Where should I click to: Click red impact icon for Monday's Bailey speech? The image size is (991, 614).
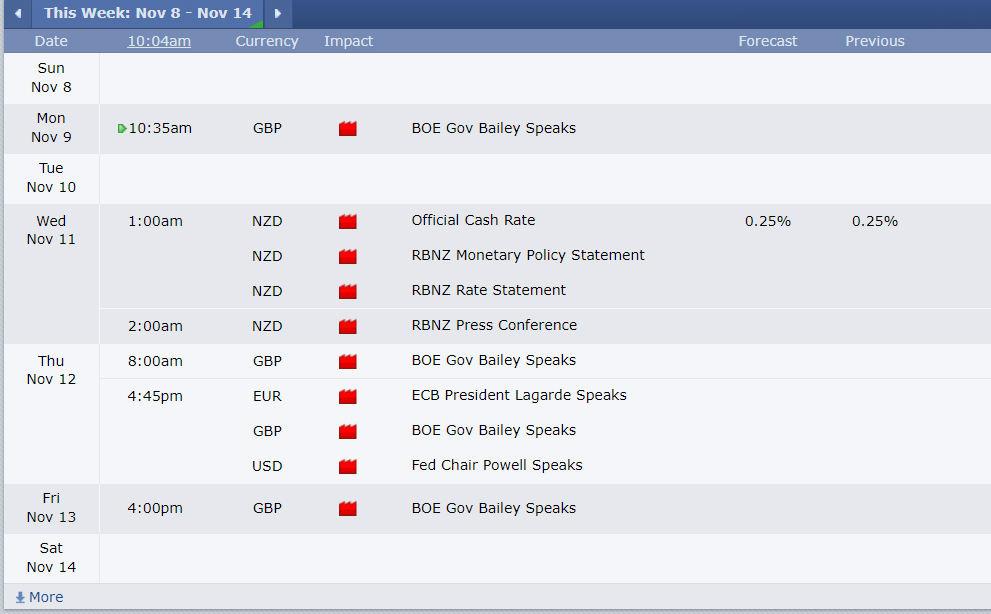[348, 128]
